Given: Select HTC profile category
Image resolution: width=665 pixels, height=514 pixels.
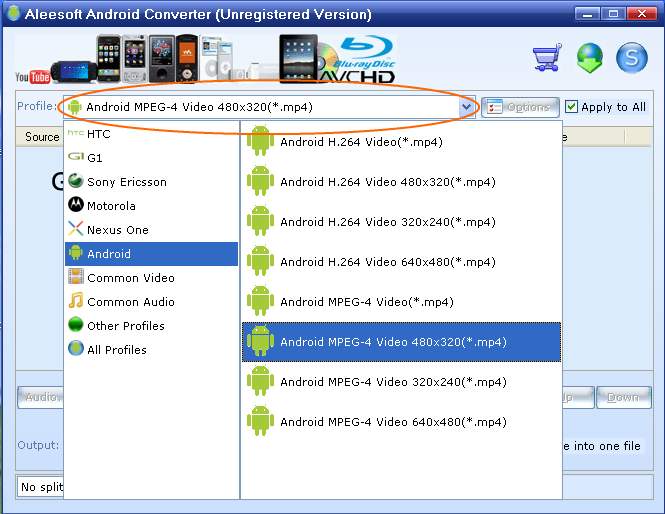Looking at the screenshot, I should coord(151,134).
